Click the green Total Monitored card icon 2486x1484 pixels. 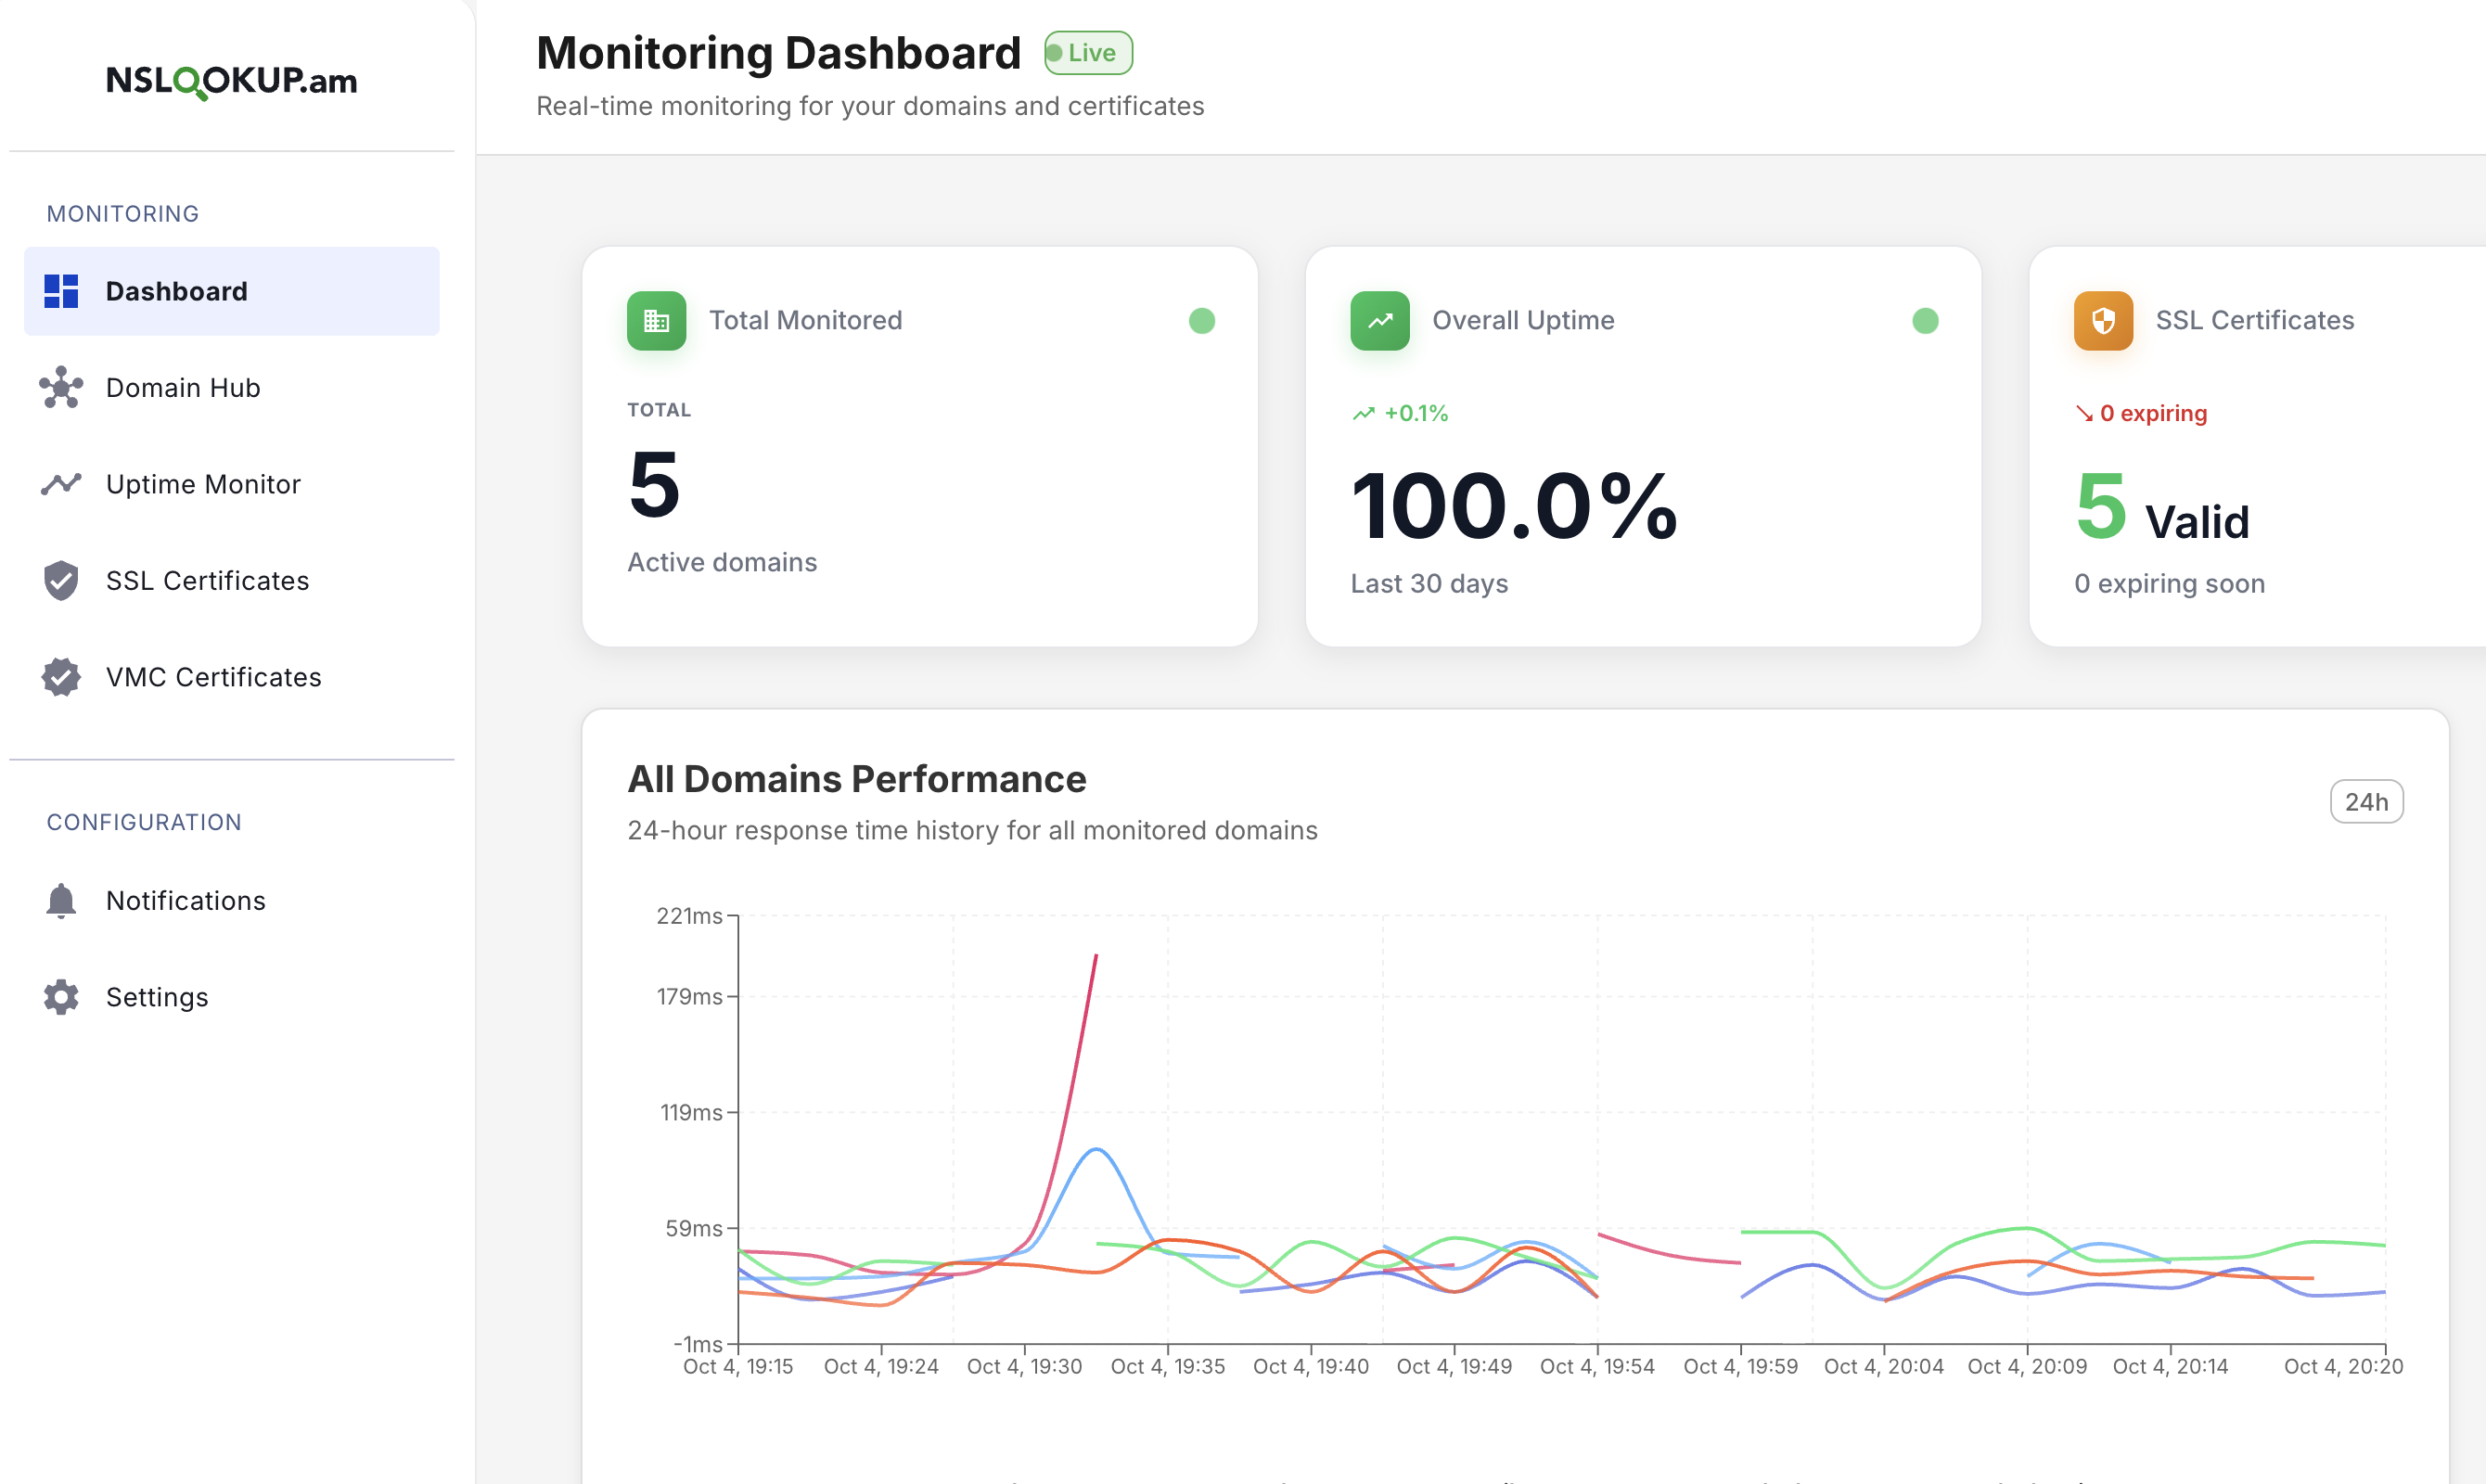(x=656, y=320)
